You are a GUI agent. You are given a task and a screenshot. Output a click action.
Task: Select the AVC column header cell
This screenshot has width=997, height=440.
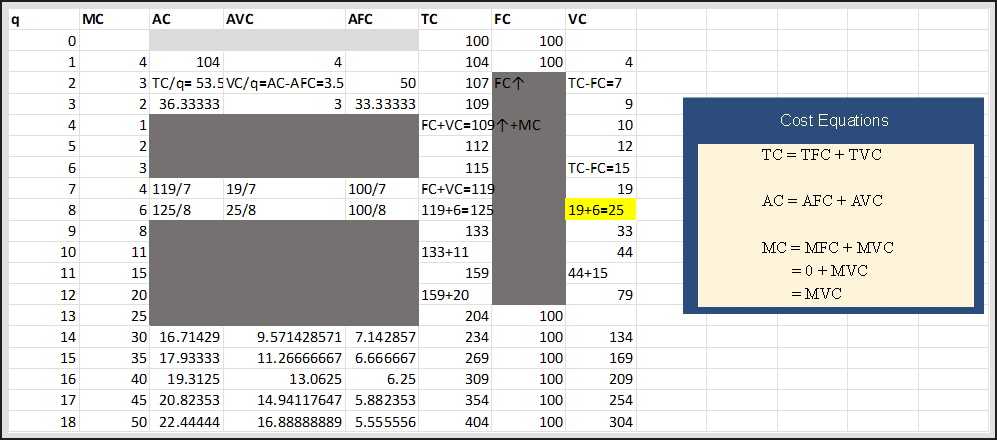coord(284,20)
